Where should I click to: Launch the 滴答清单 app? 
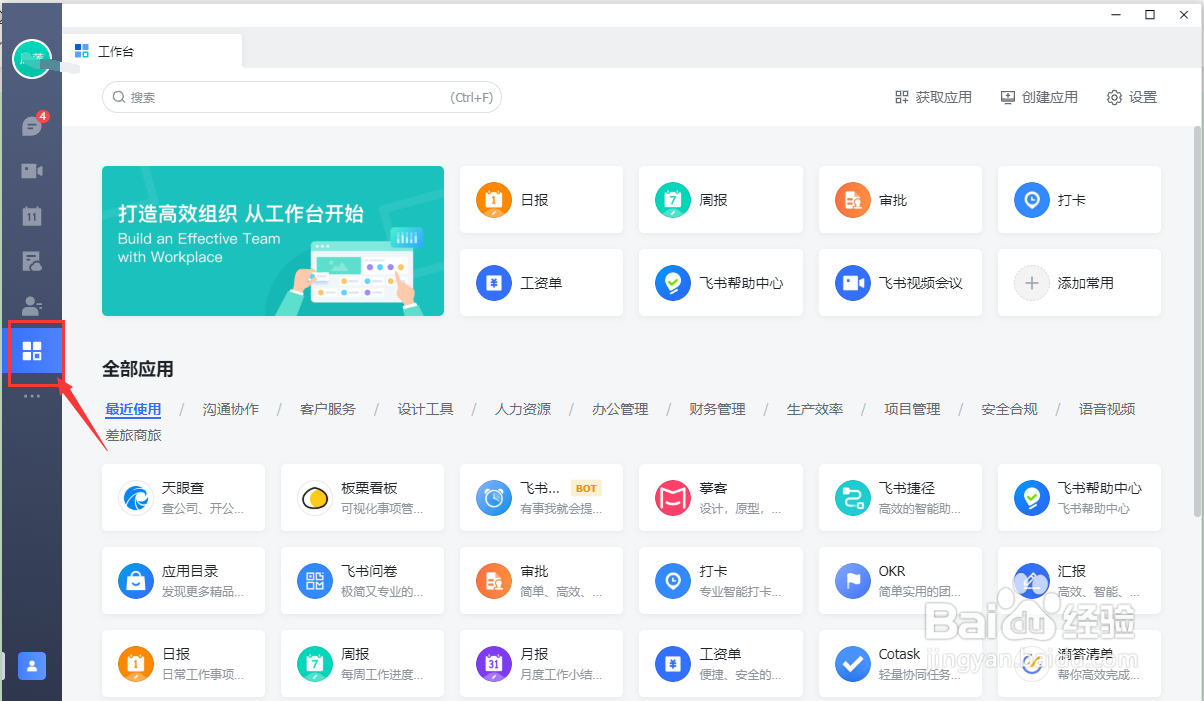1078,663
